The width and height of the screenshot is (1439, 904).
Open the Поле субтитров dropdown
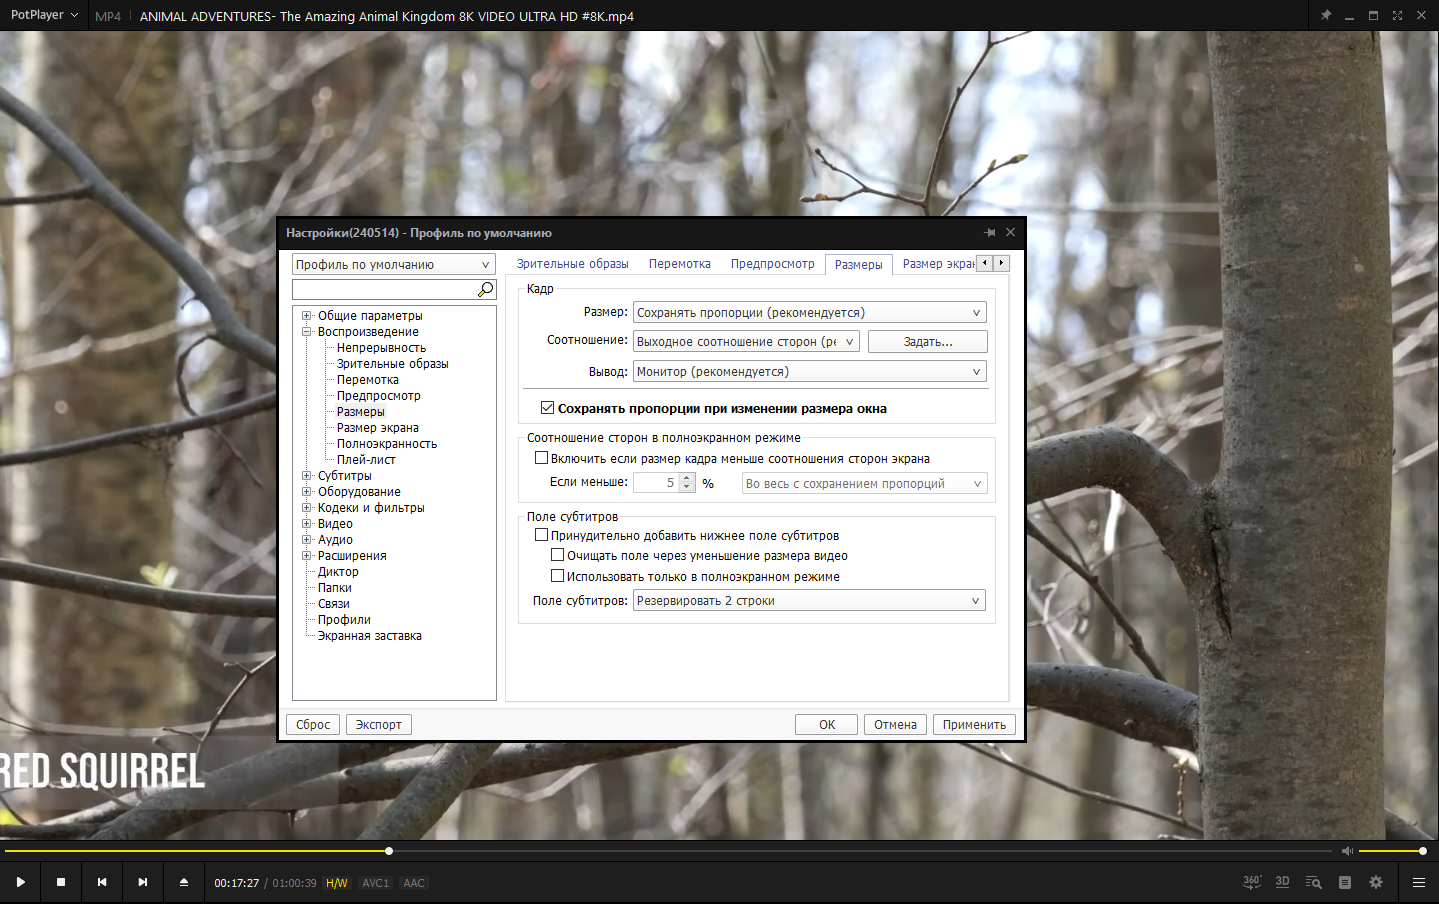[x=810, y=601]
